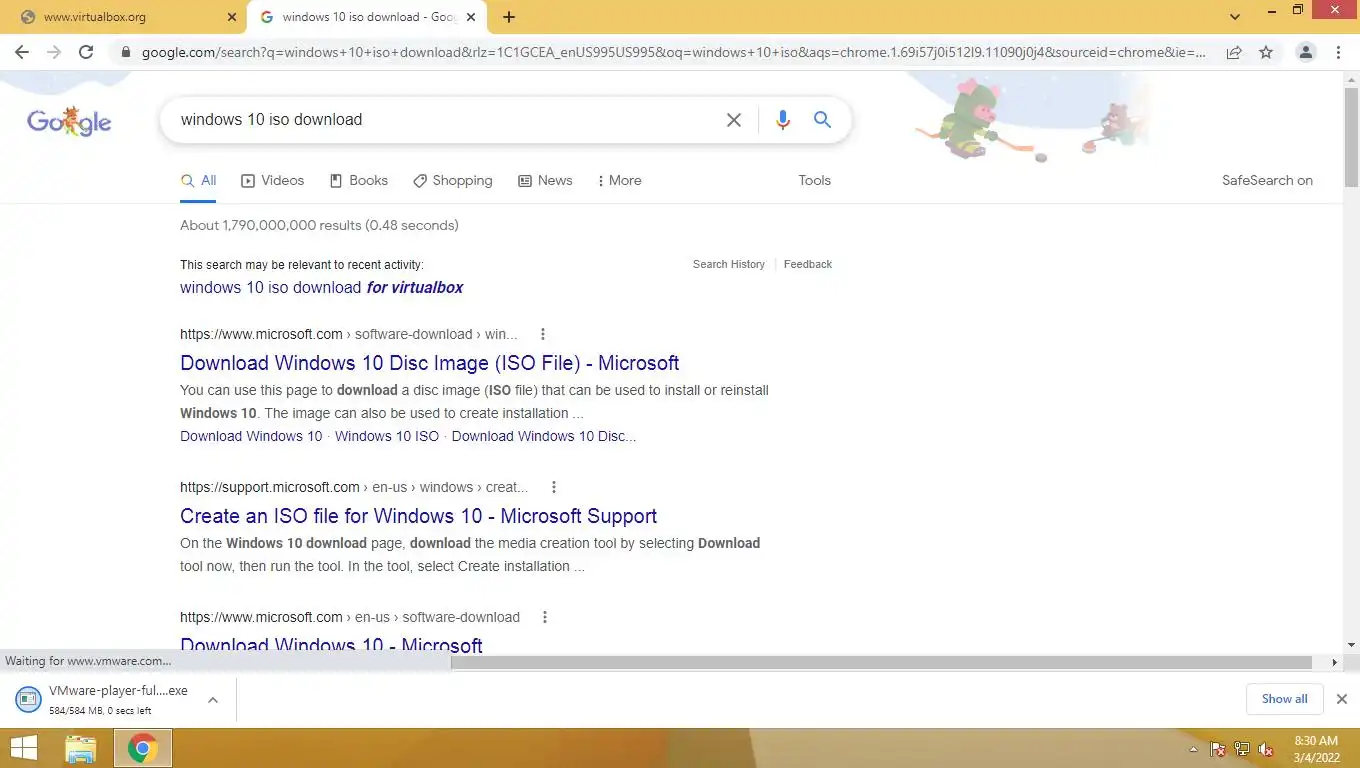Open suggestion windows 10 iso download for virtualbox

[x=321, y=288]
